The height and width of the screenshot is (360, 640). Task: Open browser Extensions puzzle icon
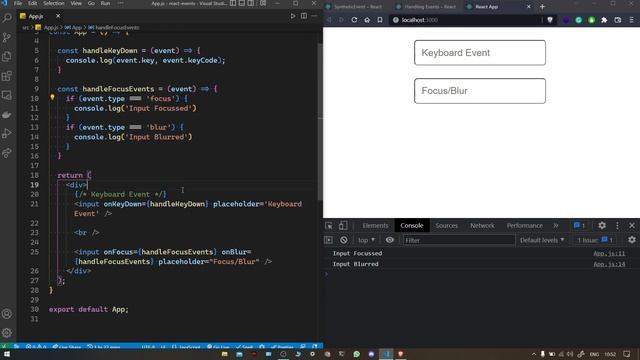point(604,20)
